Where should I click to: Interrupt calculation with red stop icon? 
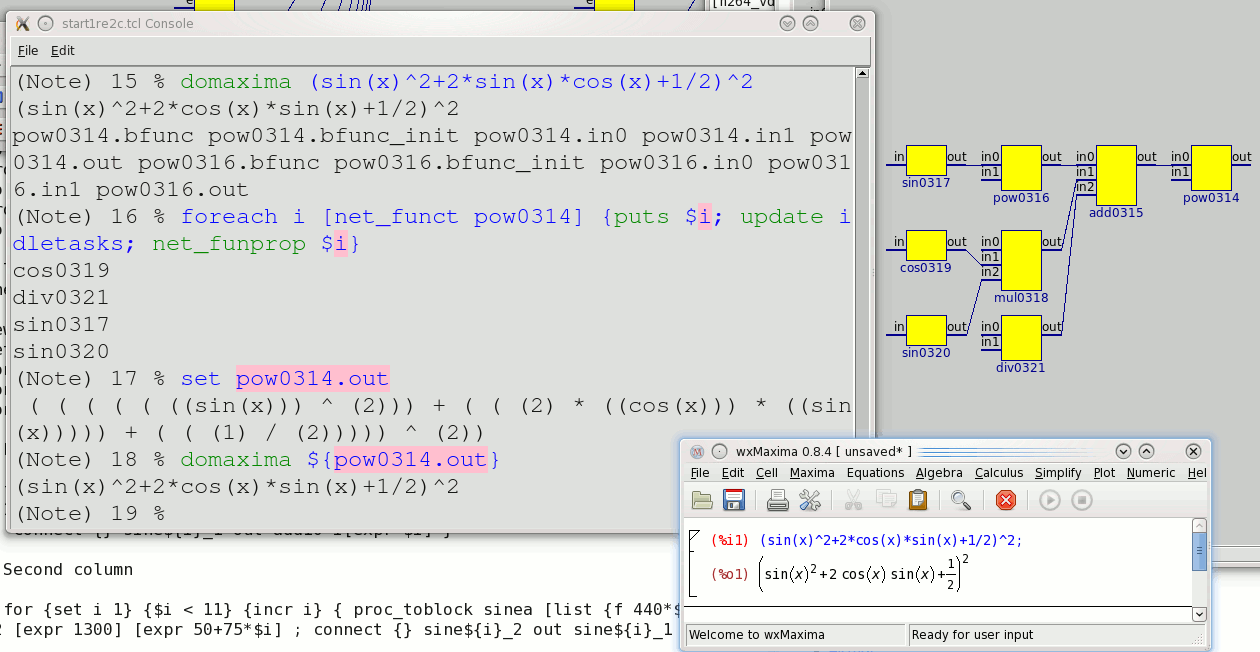coord(1006,500)
